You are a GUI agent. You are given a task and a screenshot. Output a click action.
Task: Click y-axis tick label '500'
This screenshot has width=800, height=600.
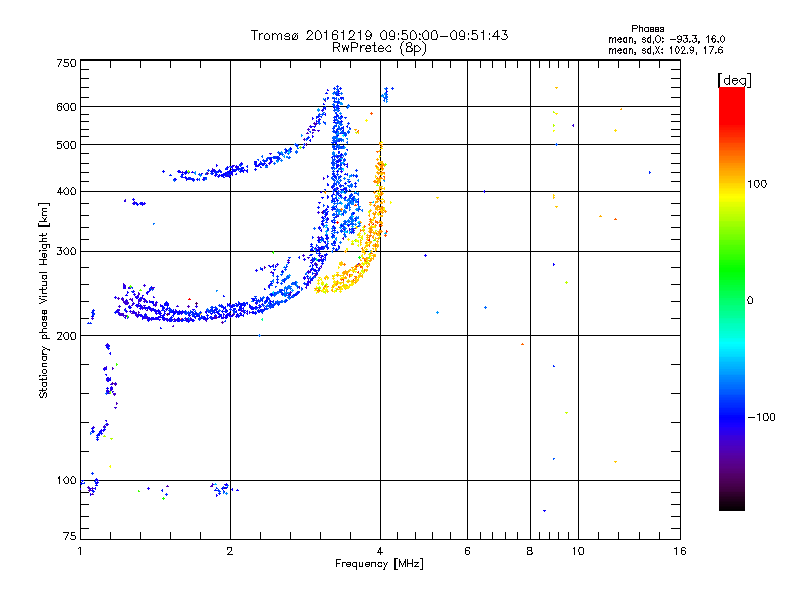[66, 145]
